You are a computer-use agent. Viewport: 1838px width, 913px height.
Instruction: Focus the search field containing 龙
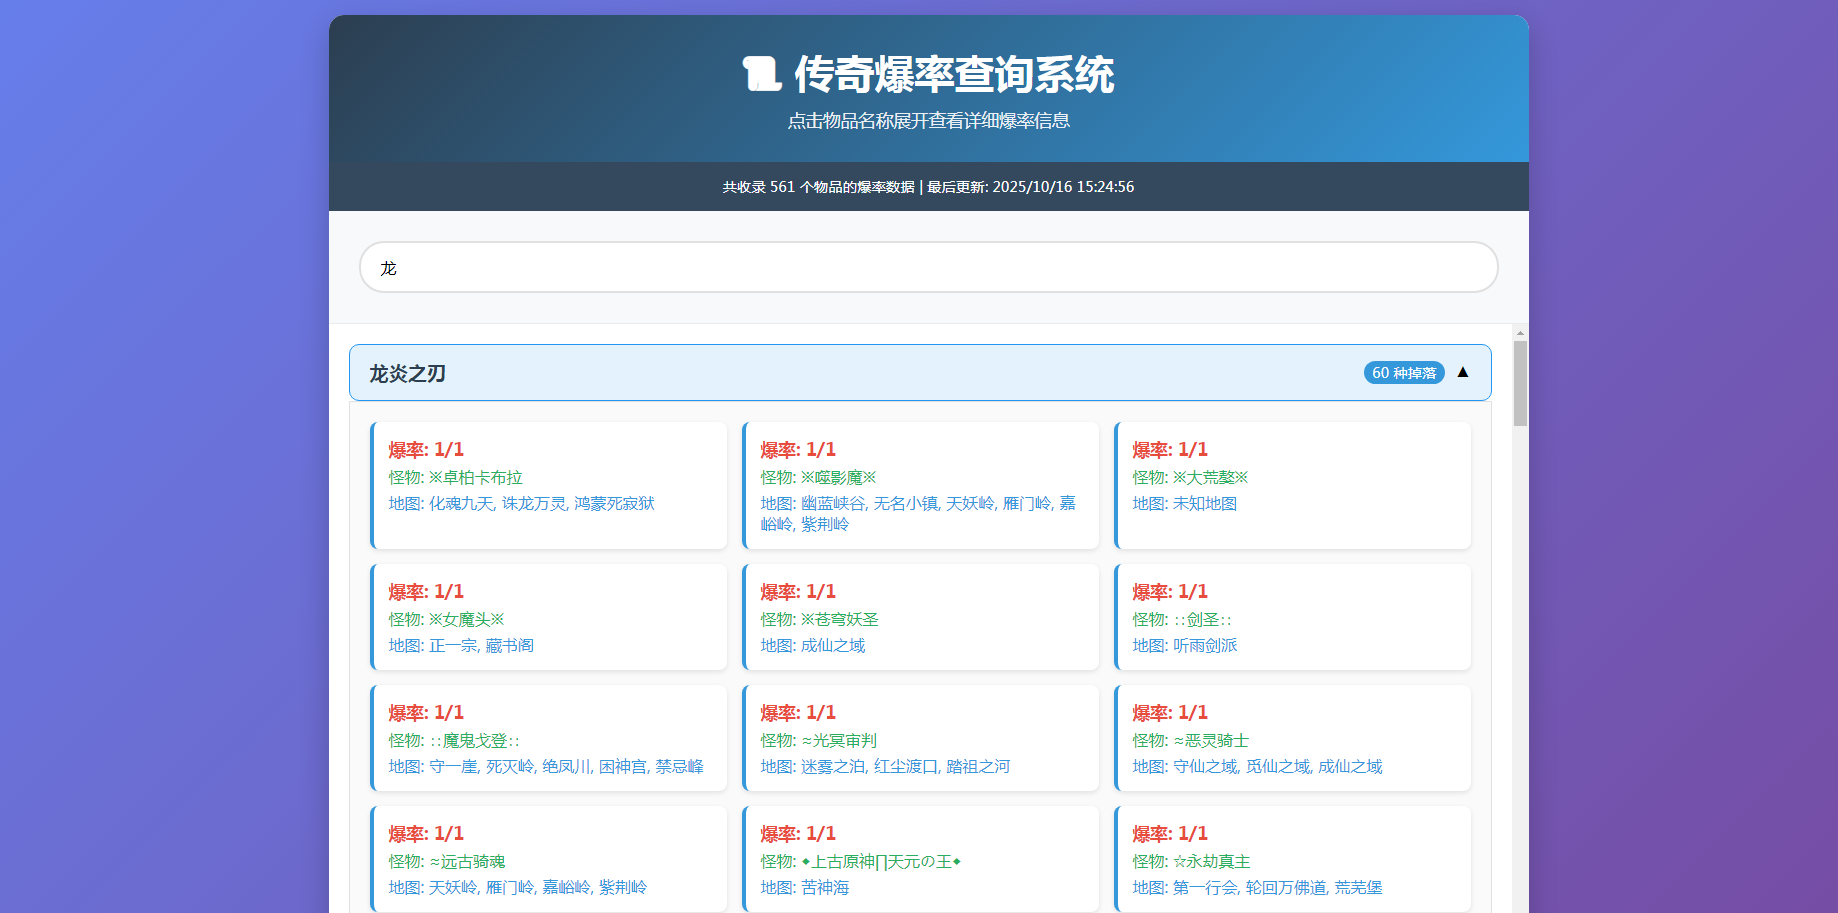coord(928,268)
